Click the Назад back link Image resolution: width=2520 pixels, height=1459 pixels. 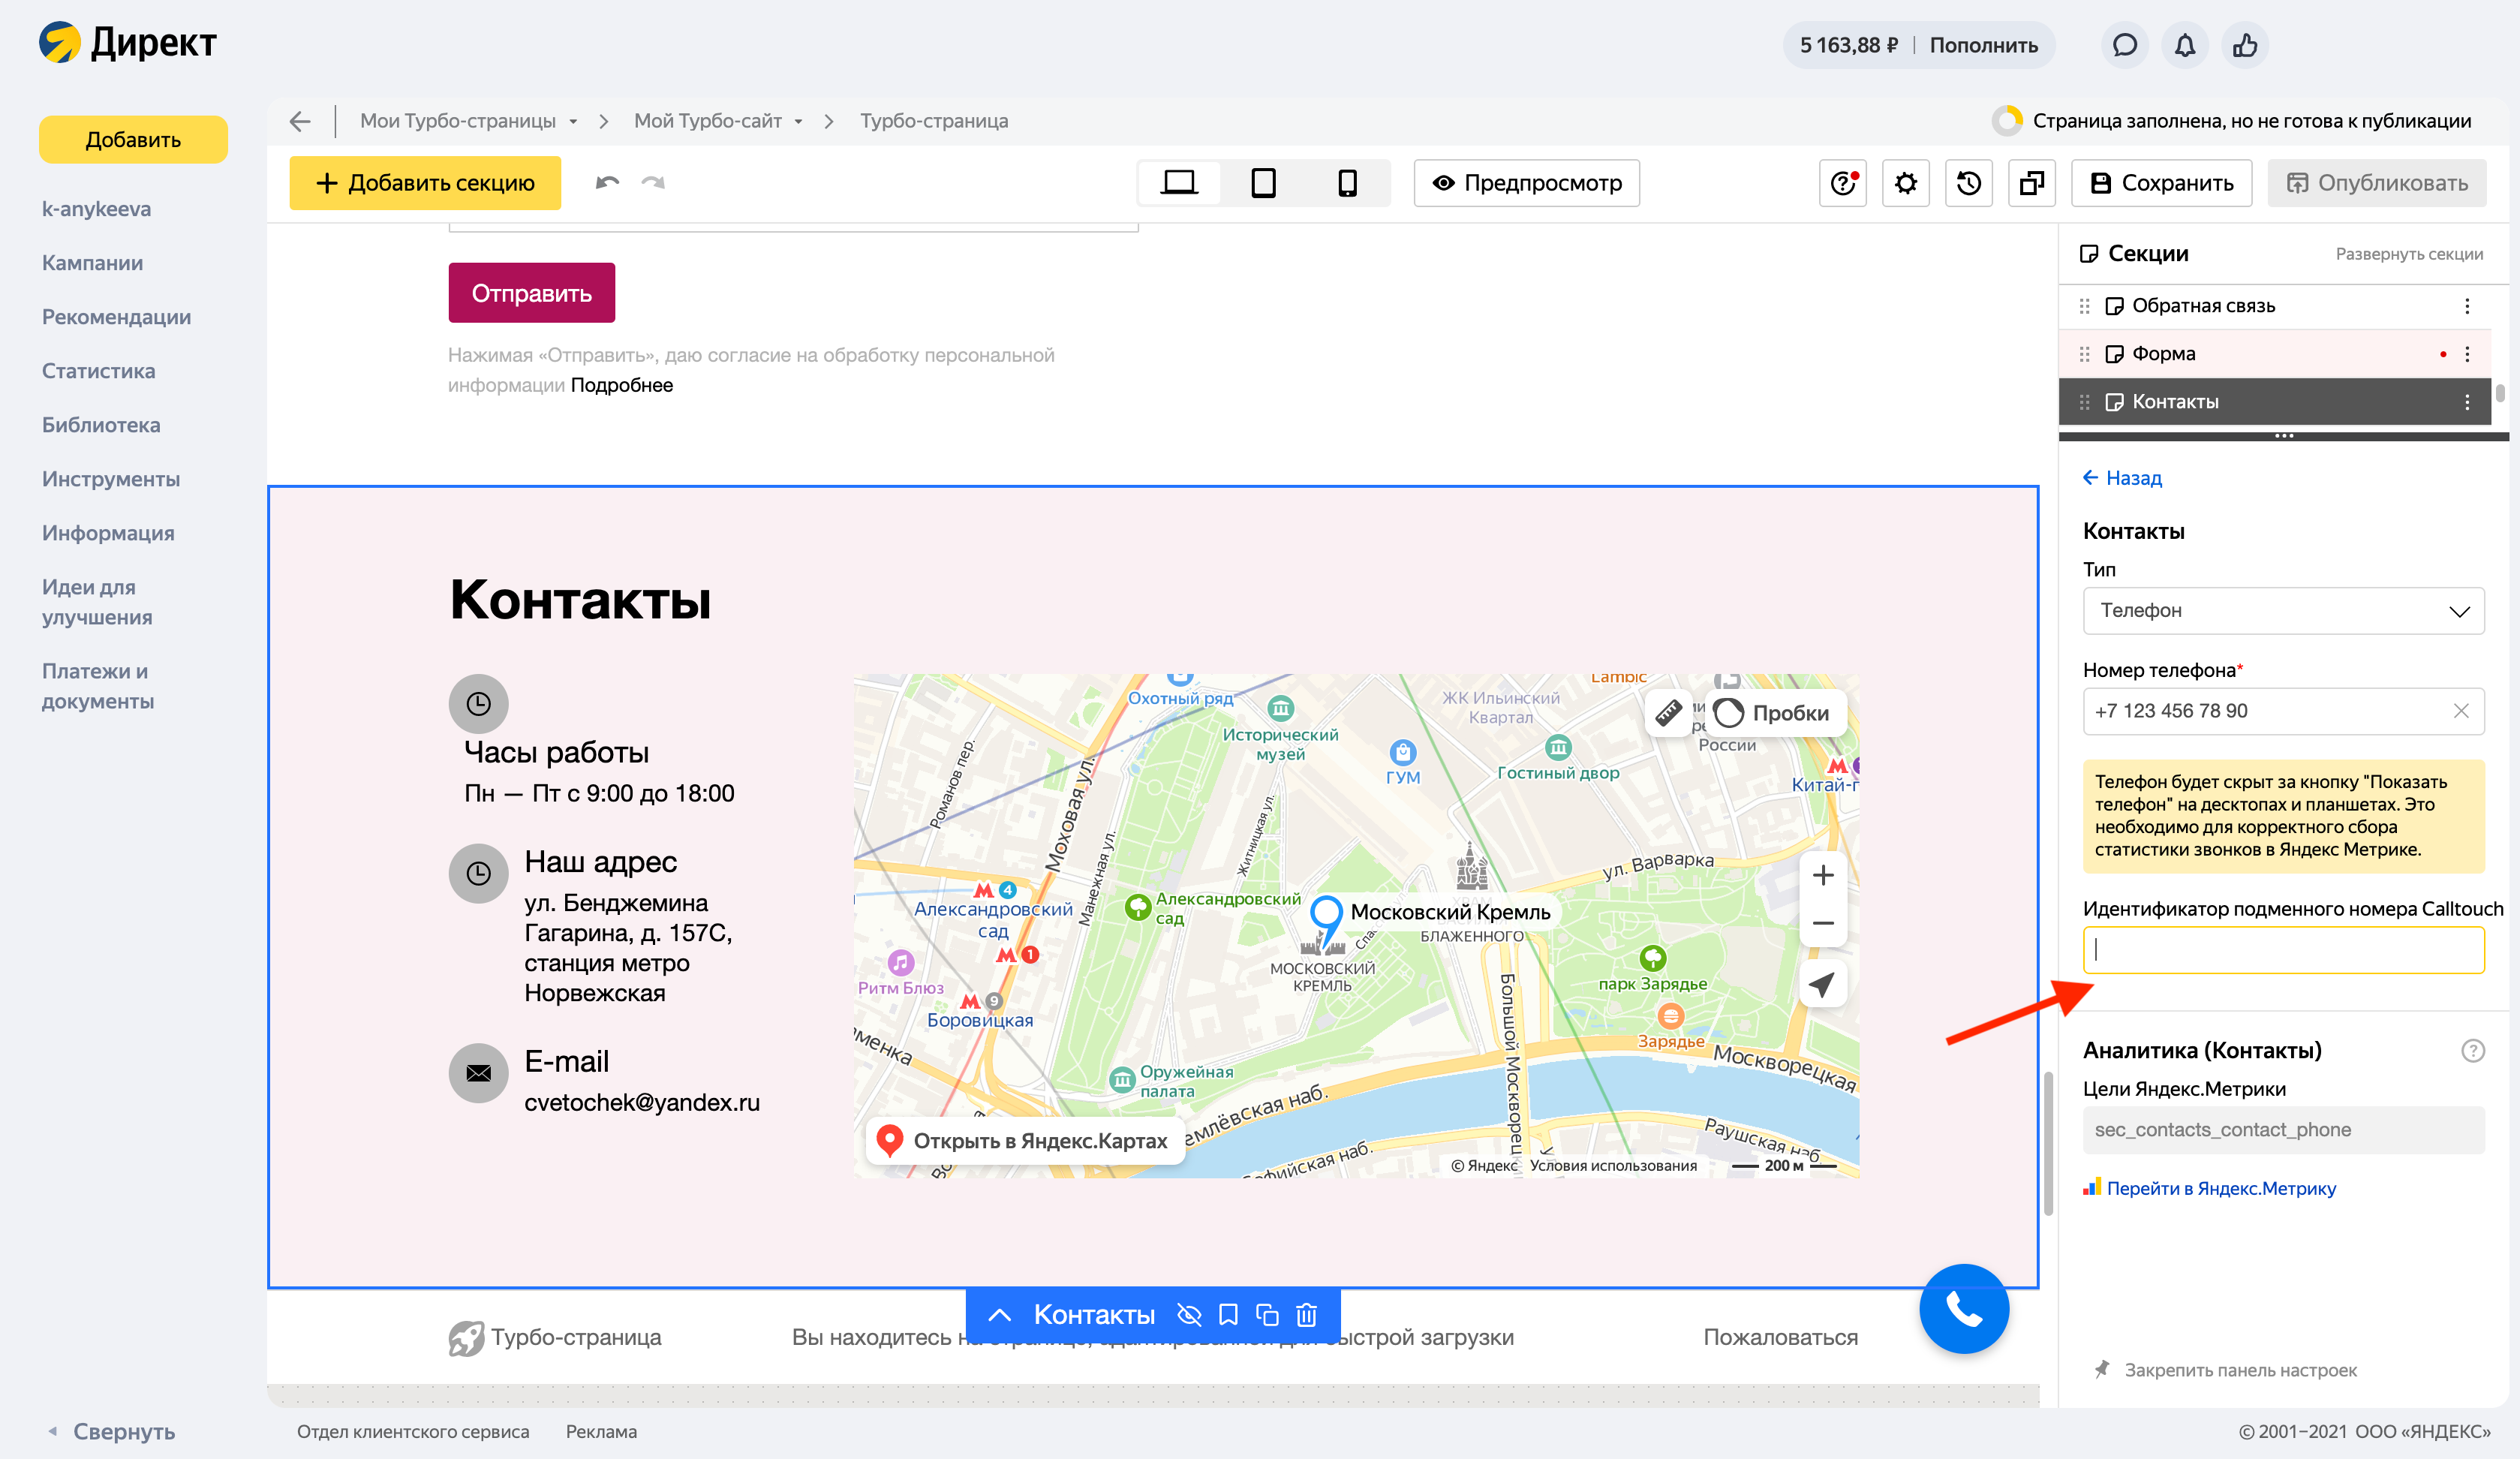tap(2122, 478)
